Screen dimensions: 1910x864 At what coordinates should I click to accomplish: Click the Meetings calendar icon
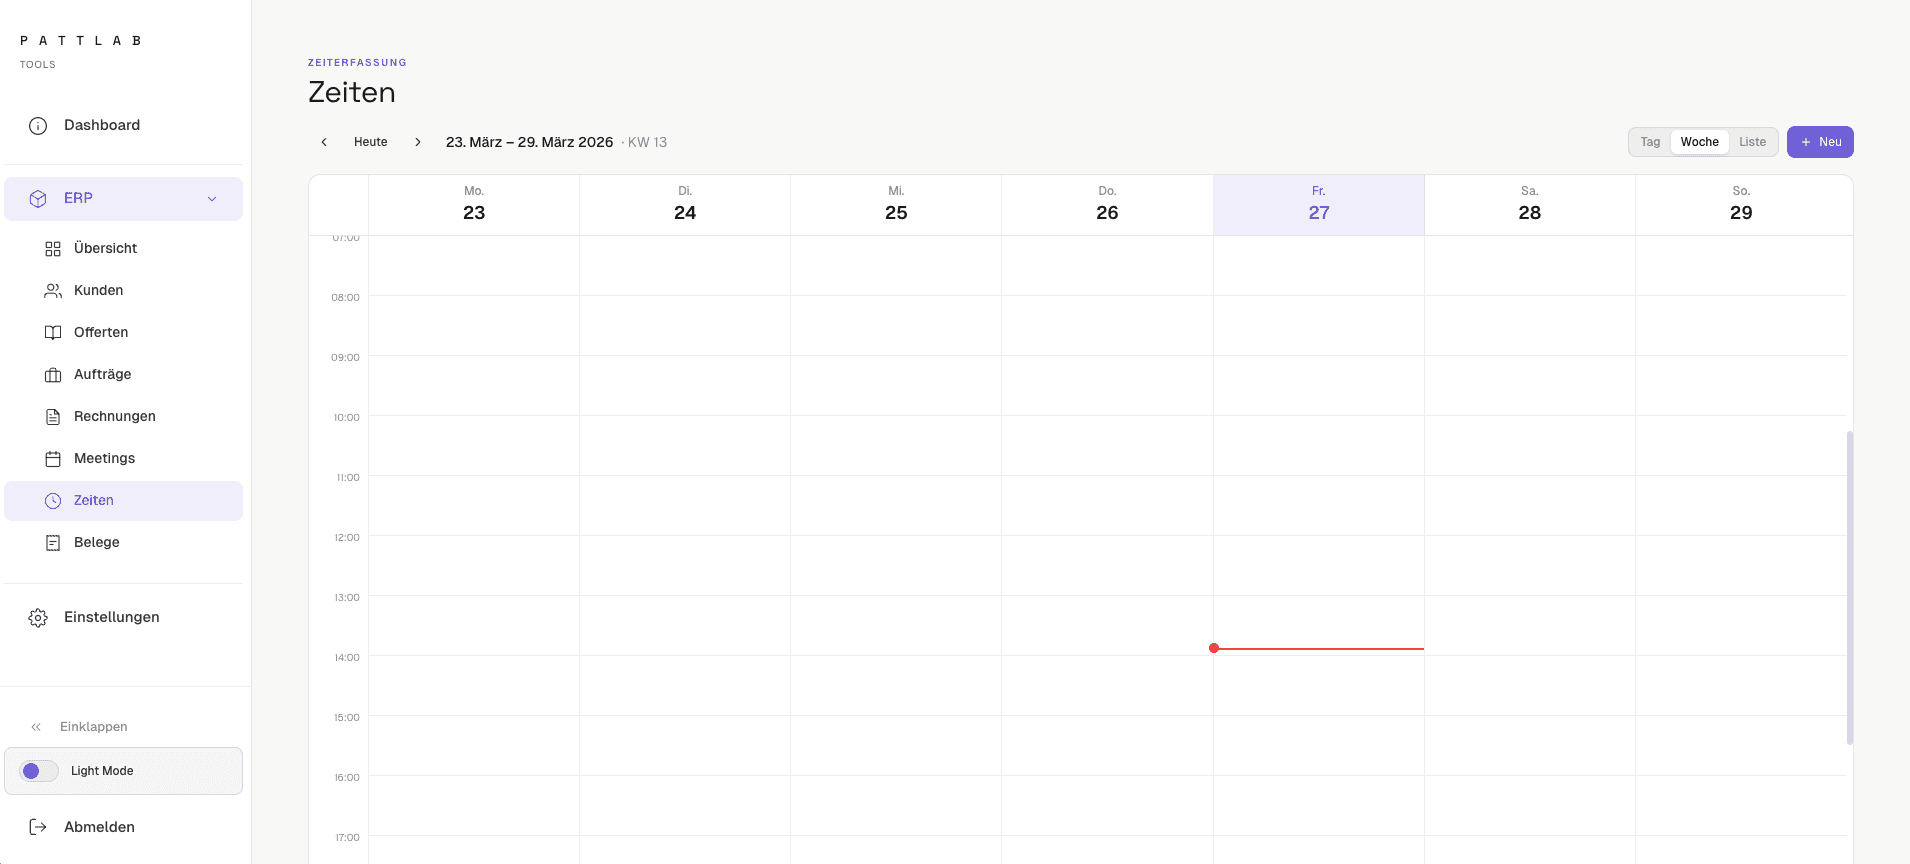[53, 459]
